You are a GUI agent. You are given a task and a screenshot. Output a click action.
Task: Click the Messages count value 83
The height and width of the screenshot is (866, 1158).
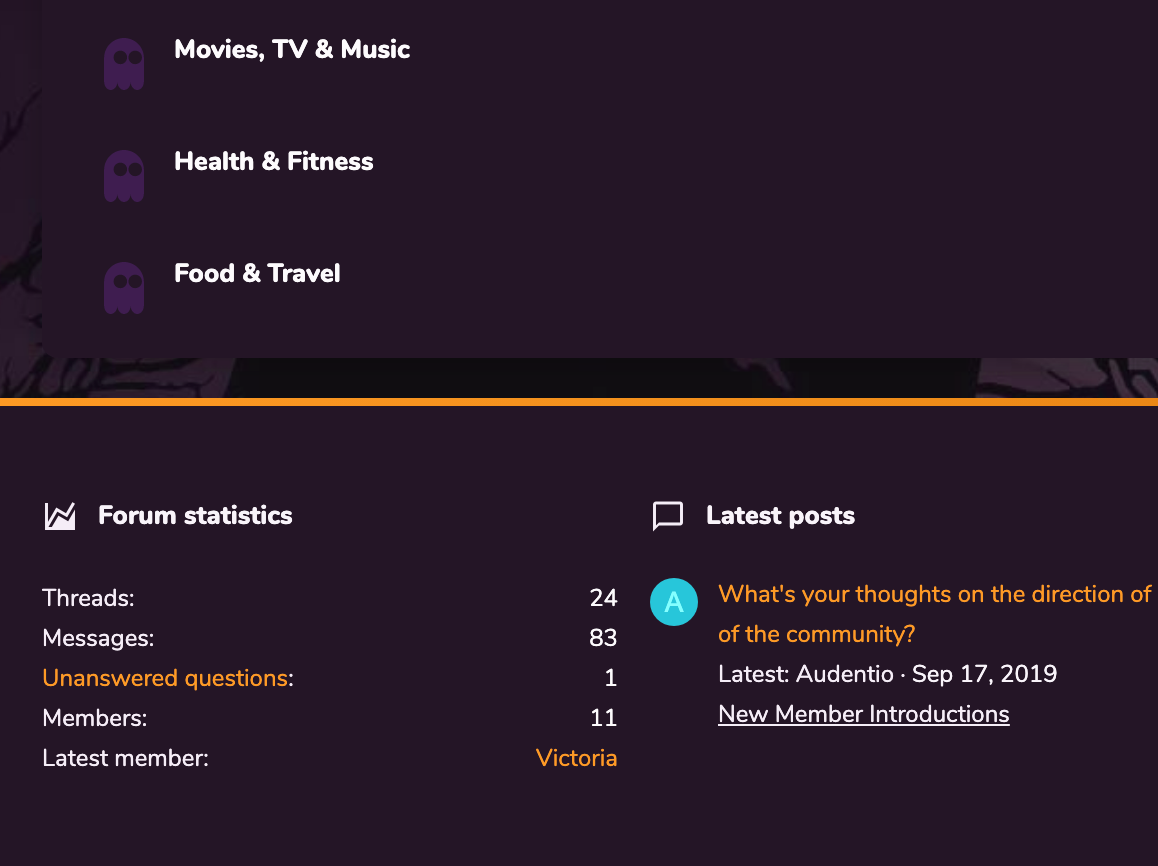(603, 638)
